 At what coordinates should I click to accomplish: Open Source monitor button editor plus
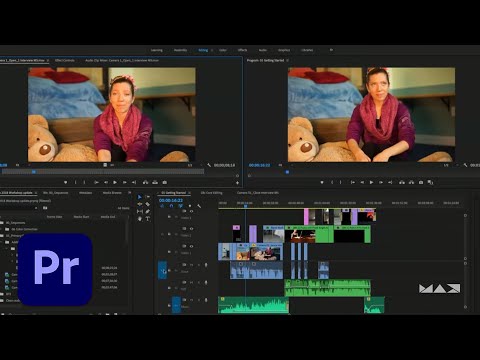point(237,183)
